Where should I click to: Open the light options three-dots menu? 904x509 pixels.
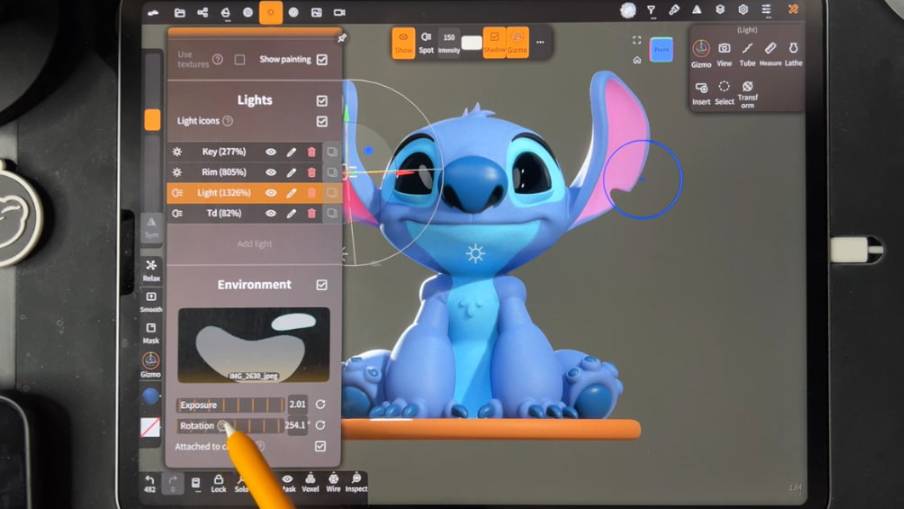540,42
